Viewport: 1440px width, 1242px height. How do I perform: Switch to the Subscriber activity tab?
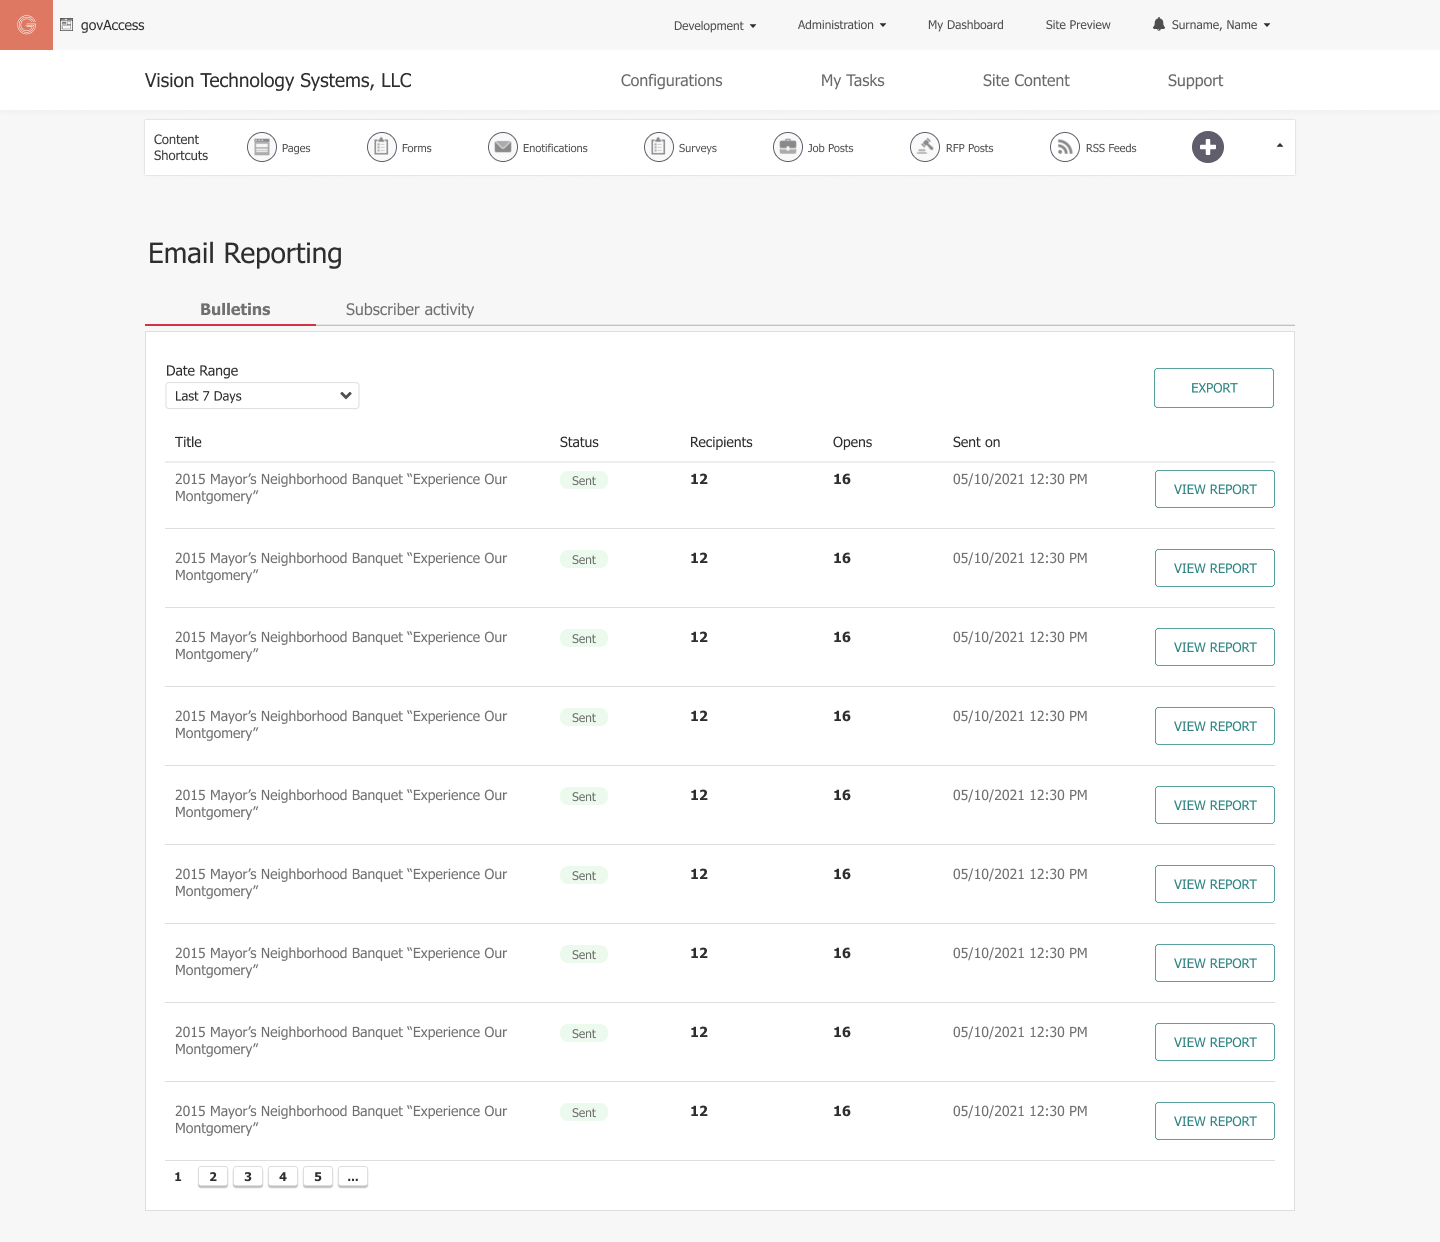[410, 309]
